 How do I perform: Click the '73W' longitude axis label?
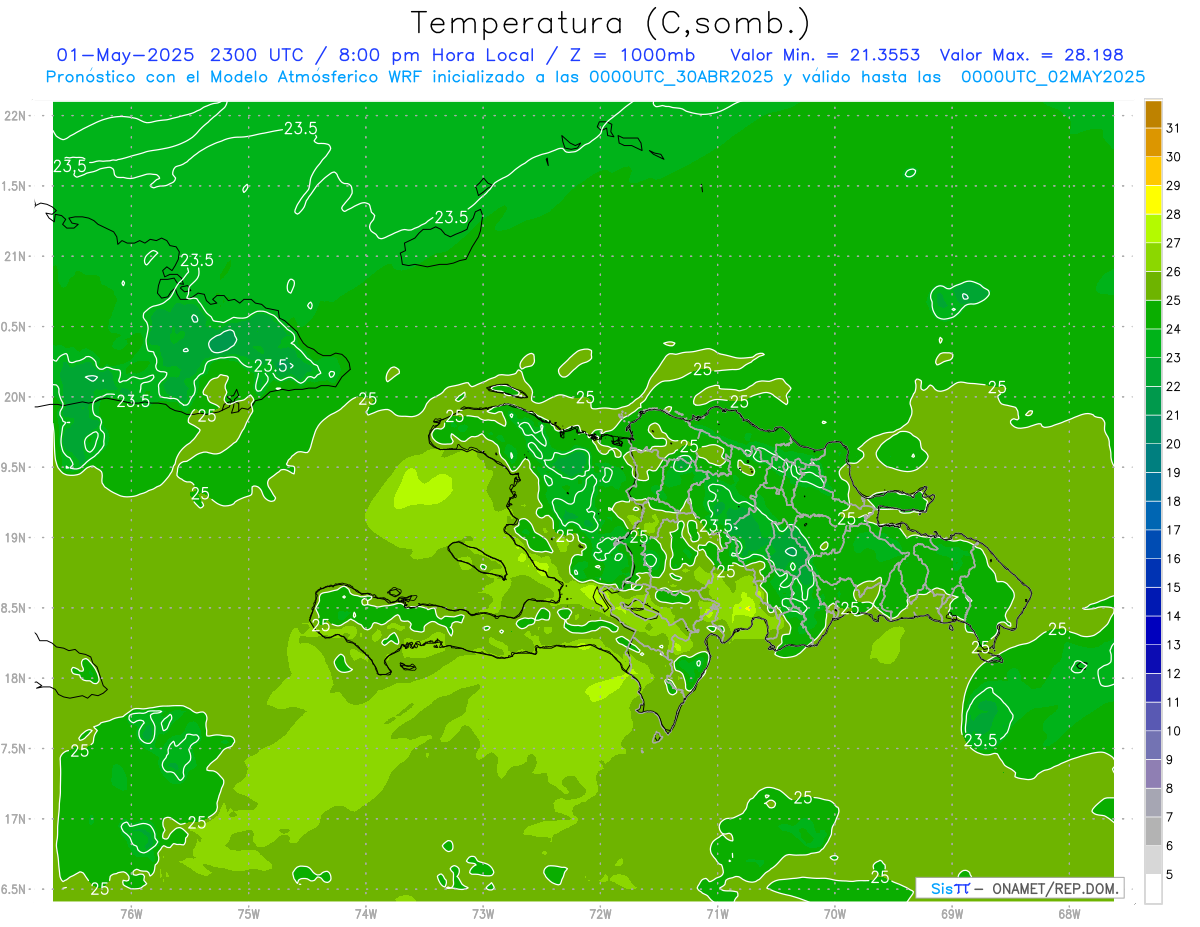(x=483, y=913)
